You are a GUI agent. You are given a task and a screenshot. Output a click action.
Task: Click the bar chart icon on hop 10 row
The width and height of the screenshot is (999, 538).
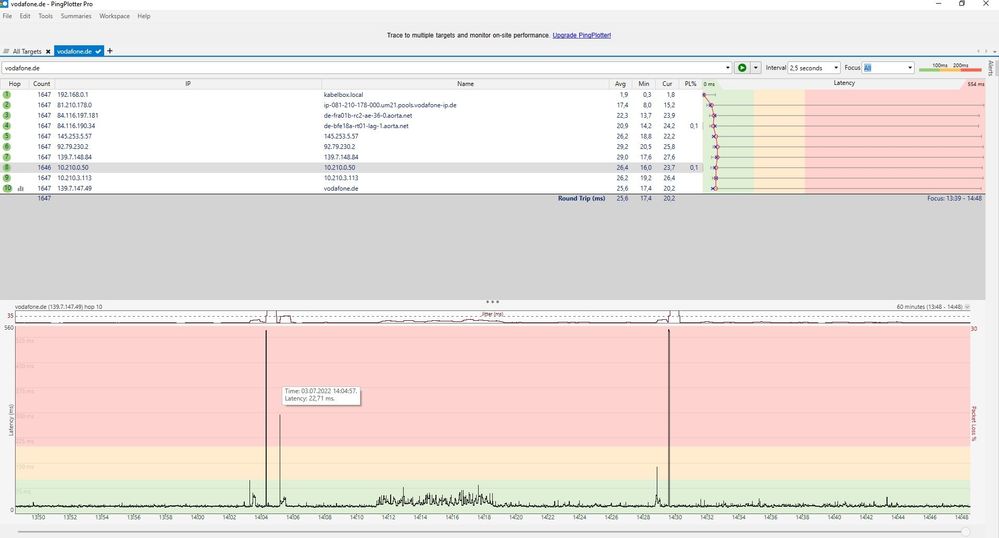(x=21, y=189)
